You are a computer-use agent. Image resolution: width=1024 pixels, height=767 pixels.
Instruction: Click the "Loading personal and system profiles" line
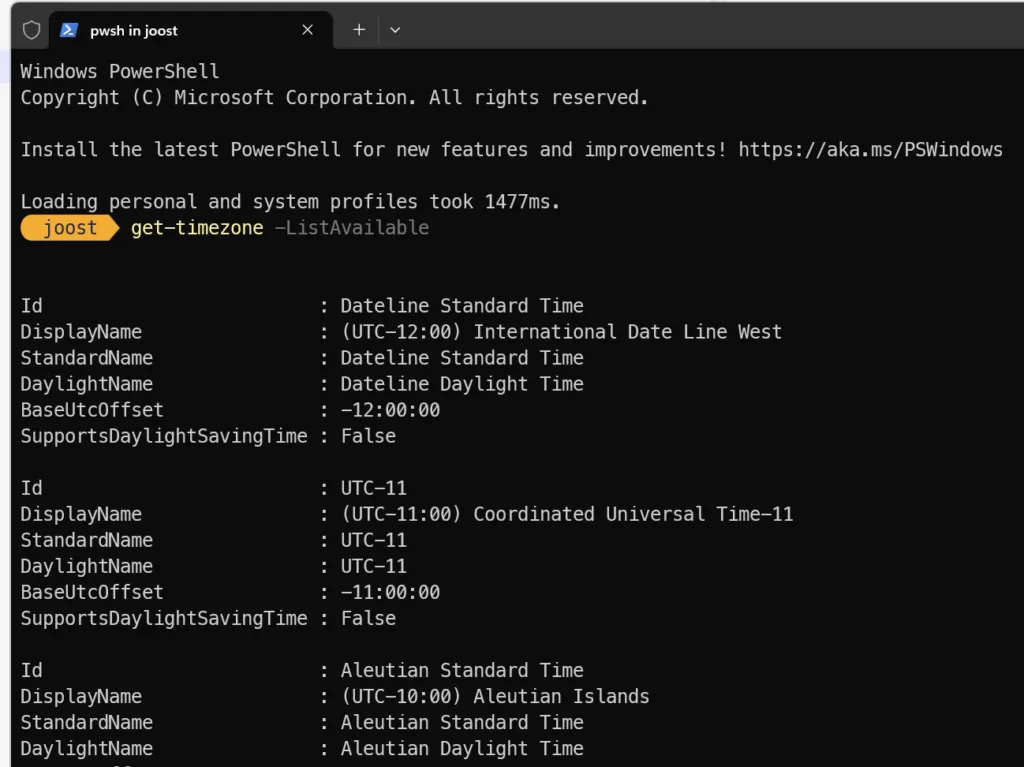290,202
